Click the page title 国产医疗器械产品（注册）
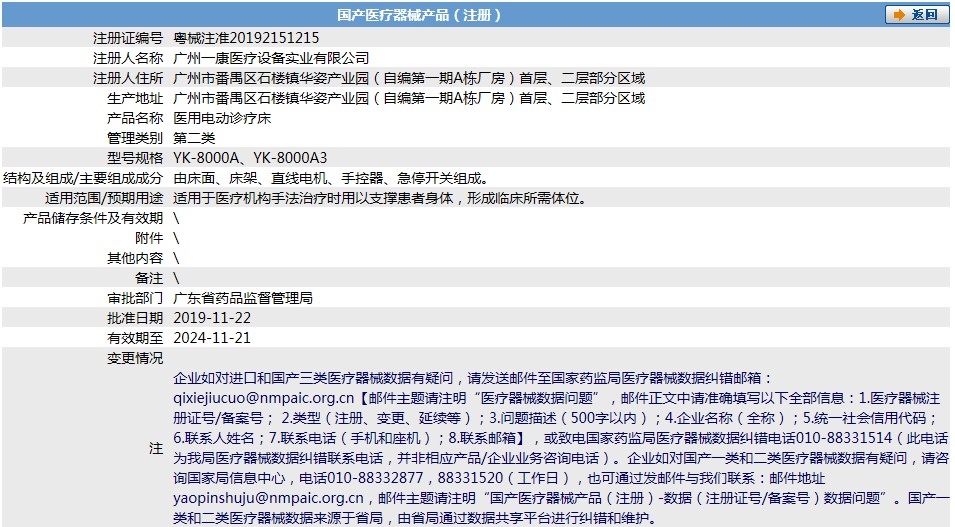955x527 pixels. pyautogui.click(x=419, y=15)
